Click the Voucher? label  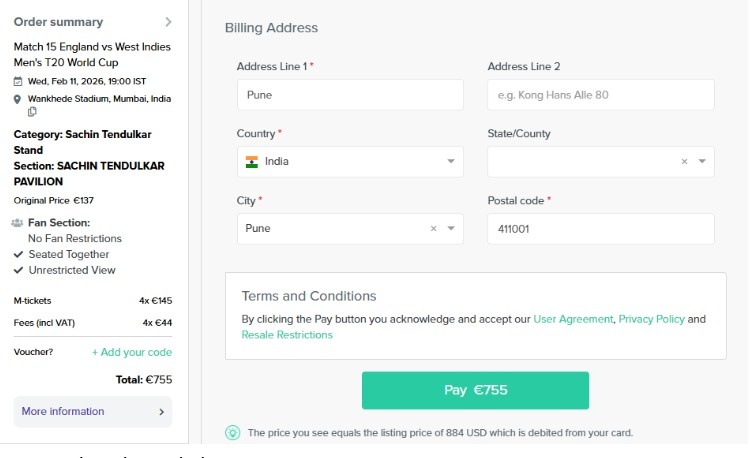point(34,352)
